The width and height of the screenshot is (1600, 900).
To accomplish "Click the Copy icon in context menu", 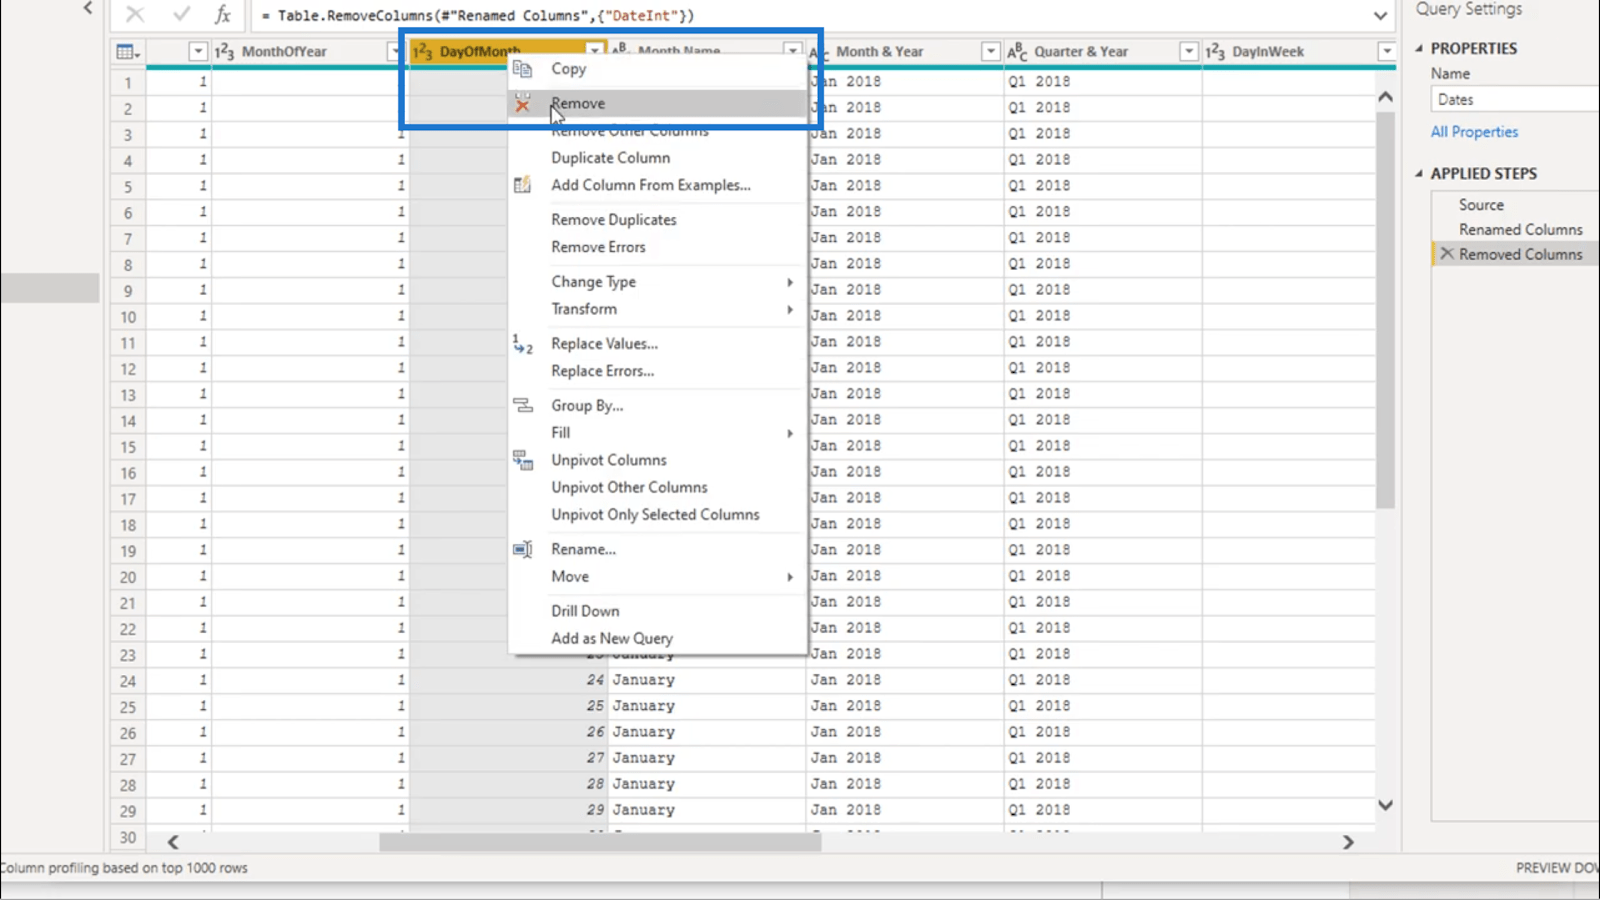I will pyautogui.click(x=522, y=69).
